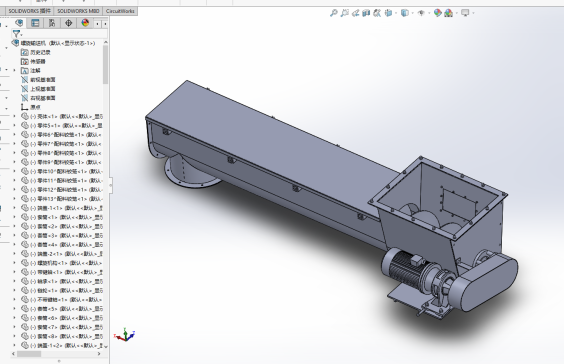Click the Apply Scene icon

(x=449, y=13)
